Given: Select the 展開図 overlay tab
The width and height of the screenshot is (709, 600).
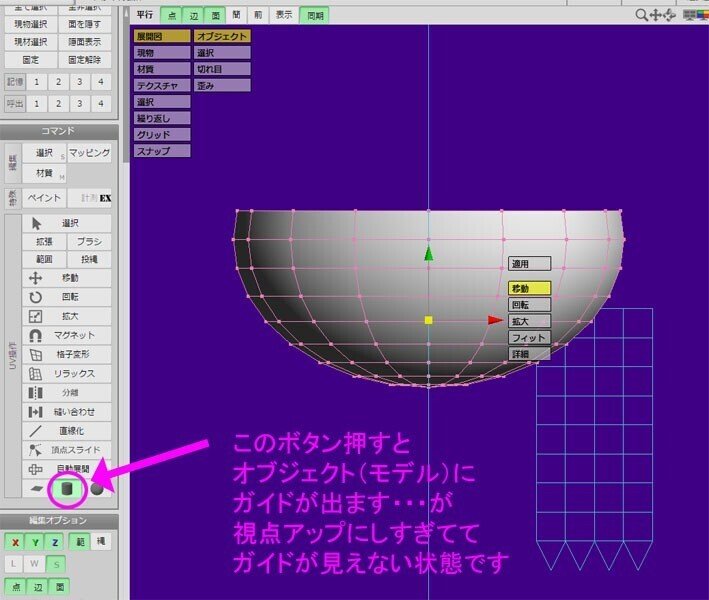Looking at the screenshot, I should tap(162, 36).
